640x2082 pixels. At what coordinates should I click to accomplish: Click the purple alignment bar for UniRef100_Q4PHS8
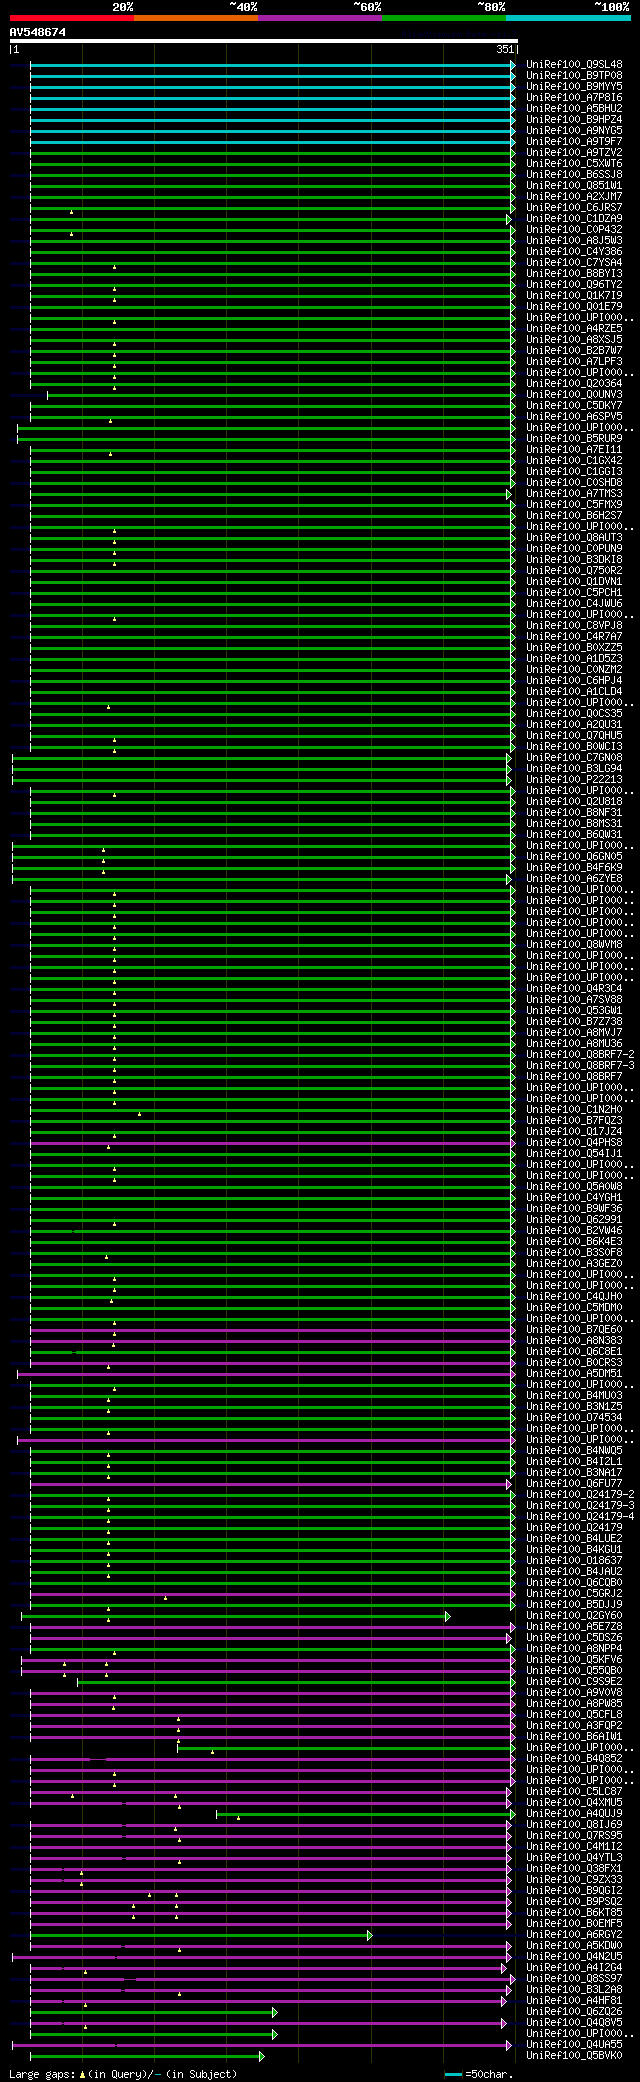tap(272, 1143)
